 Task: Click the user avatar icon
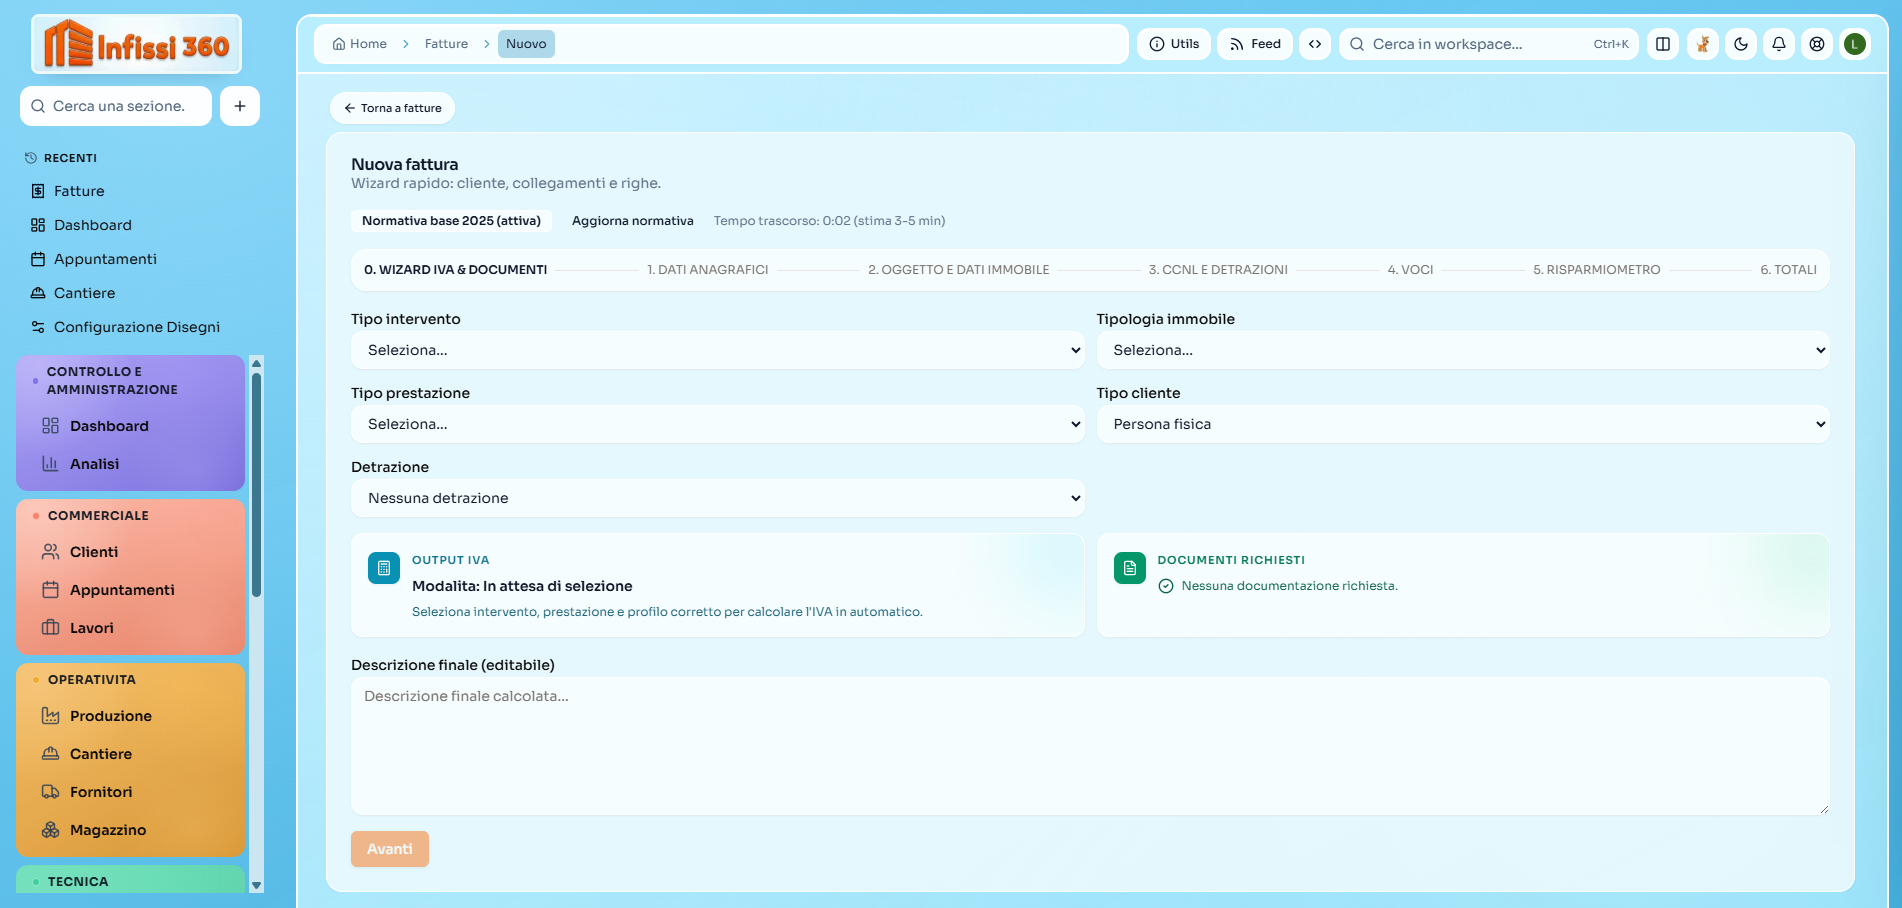(x=1855, y=44)
